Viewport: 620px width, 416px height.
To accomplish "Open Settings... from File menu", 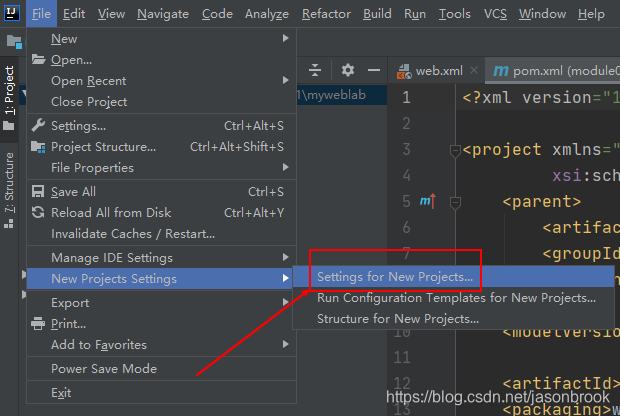I will pyautogui.click(x=162, y=125).
